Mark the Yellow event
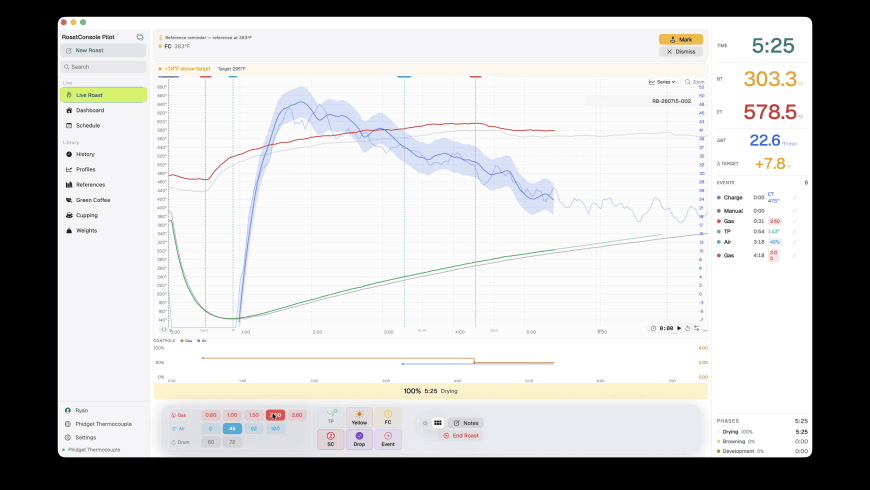This screenshot has width=870, height=490. (x=359, y=417)
